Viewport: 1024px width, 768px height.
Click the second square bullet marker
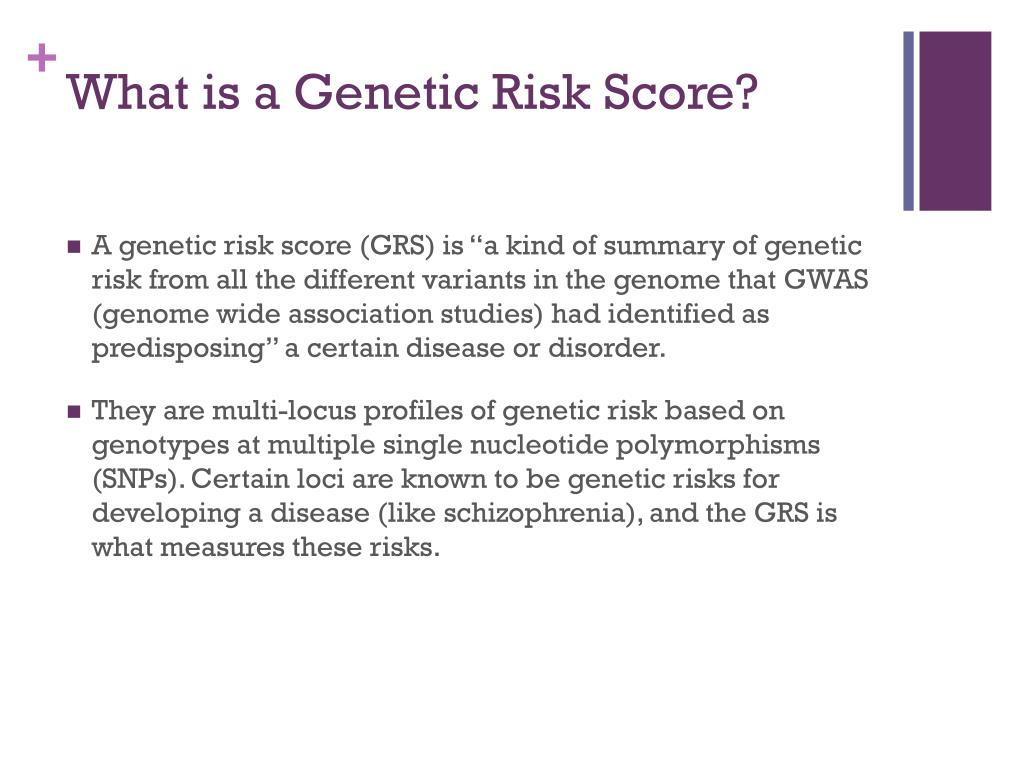74,412
